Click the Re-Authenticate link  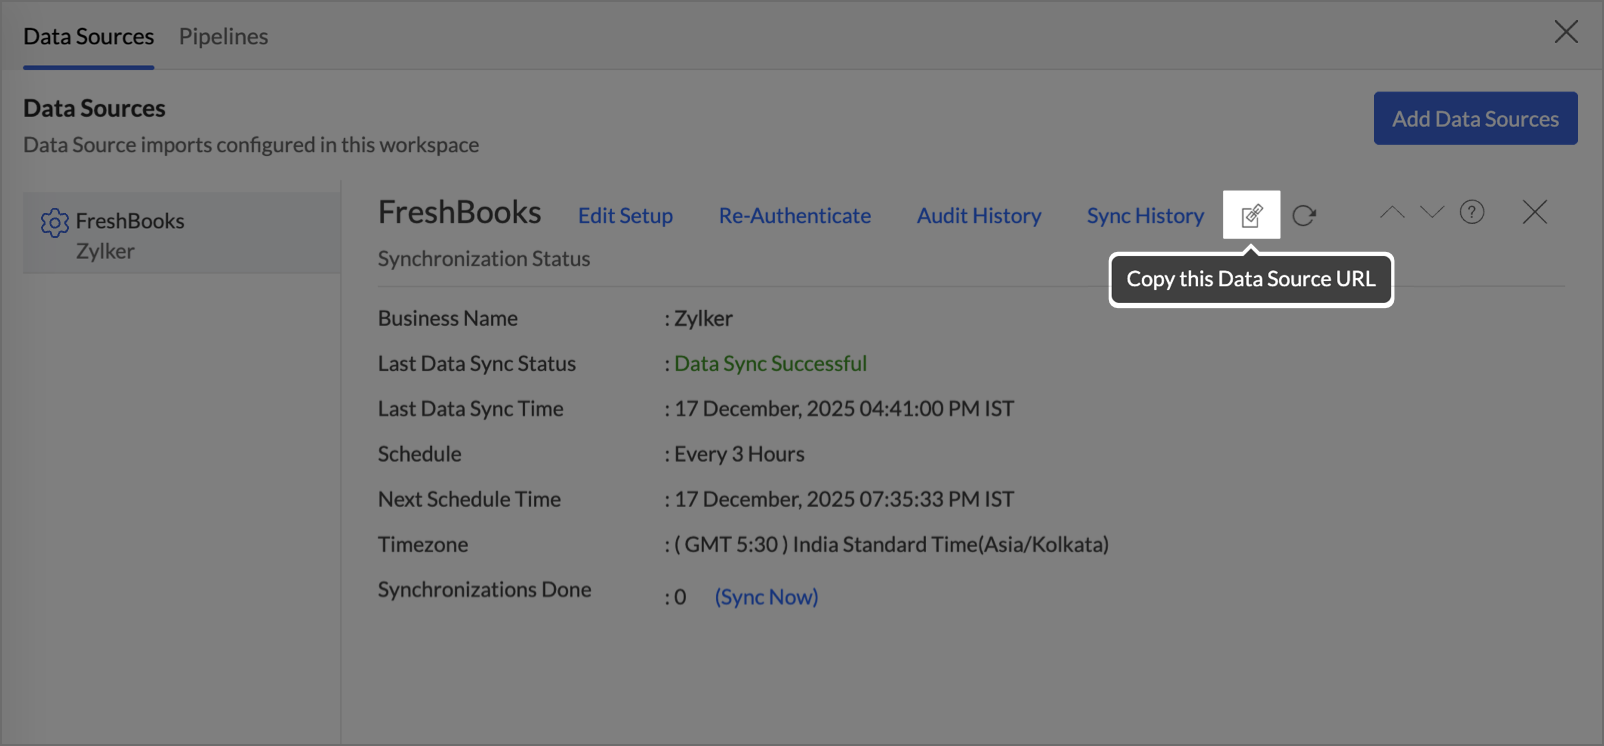tap(794, 215)
